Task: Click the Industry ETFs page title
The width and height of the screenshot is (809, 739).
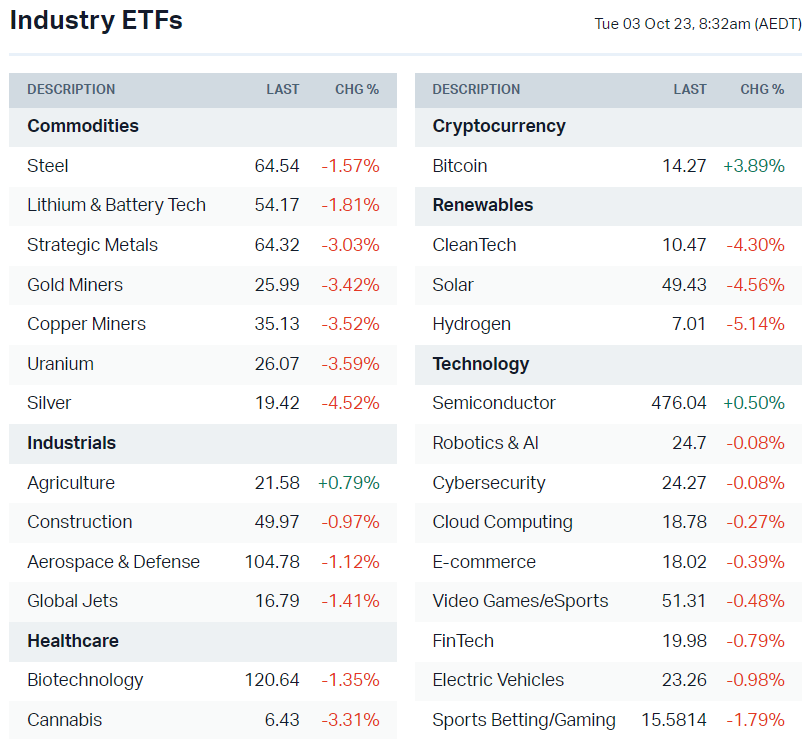Action: click(x=96, y=20)
